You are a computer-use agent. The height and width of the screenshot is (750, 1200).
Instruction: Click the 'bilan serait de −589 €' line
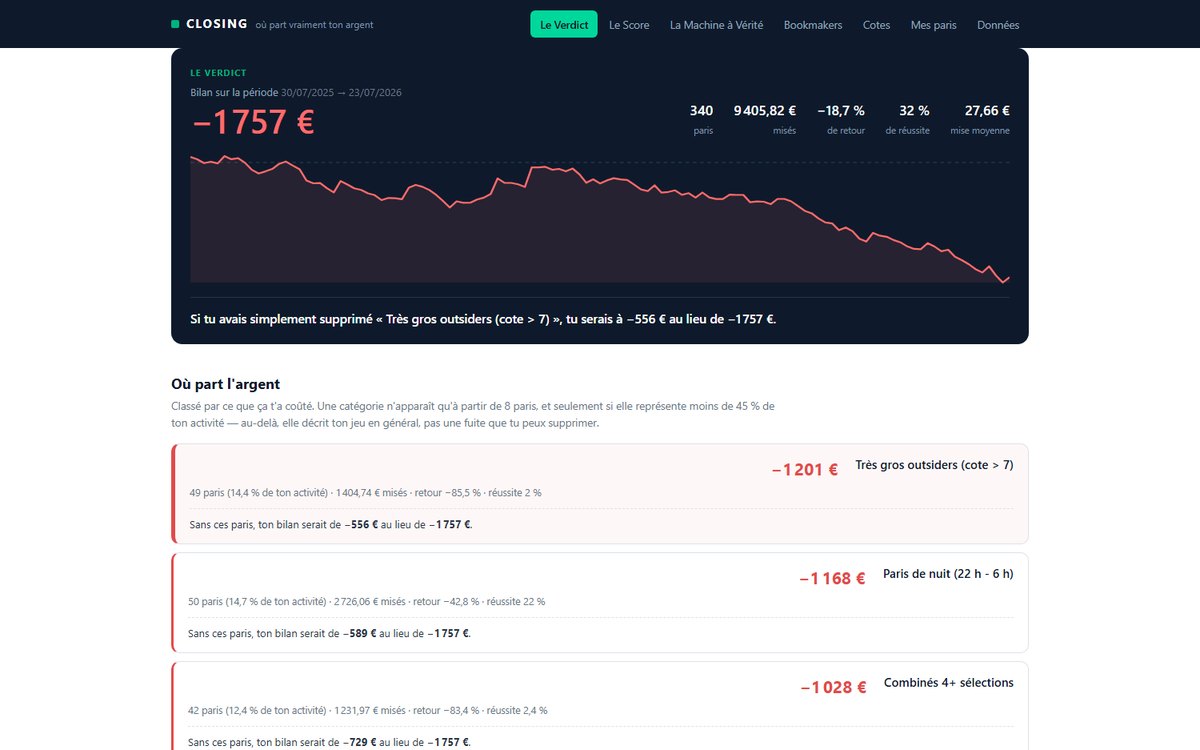(330, 633)
